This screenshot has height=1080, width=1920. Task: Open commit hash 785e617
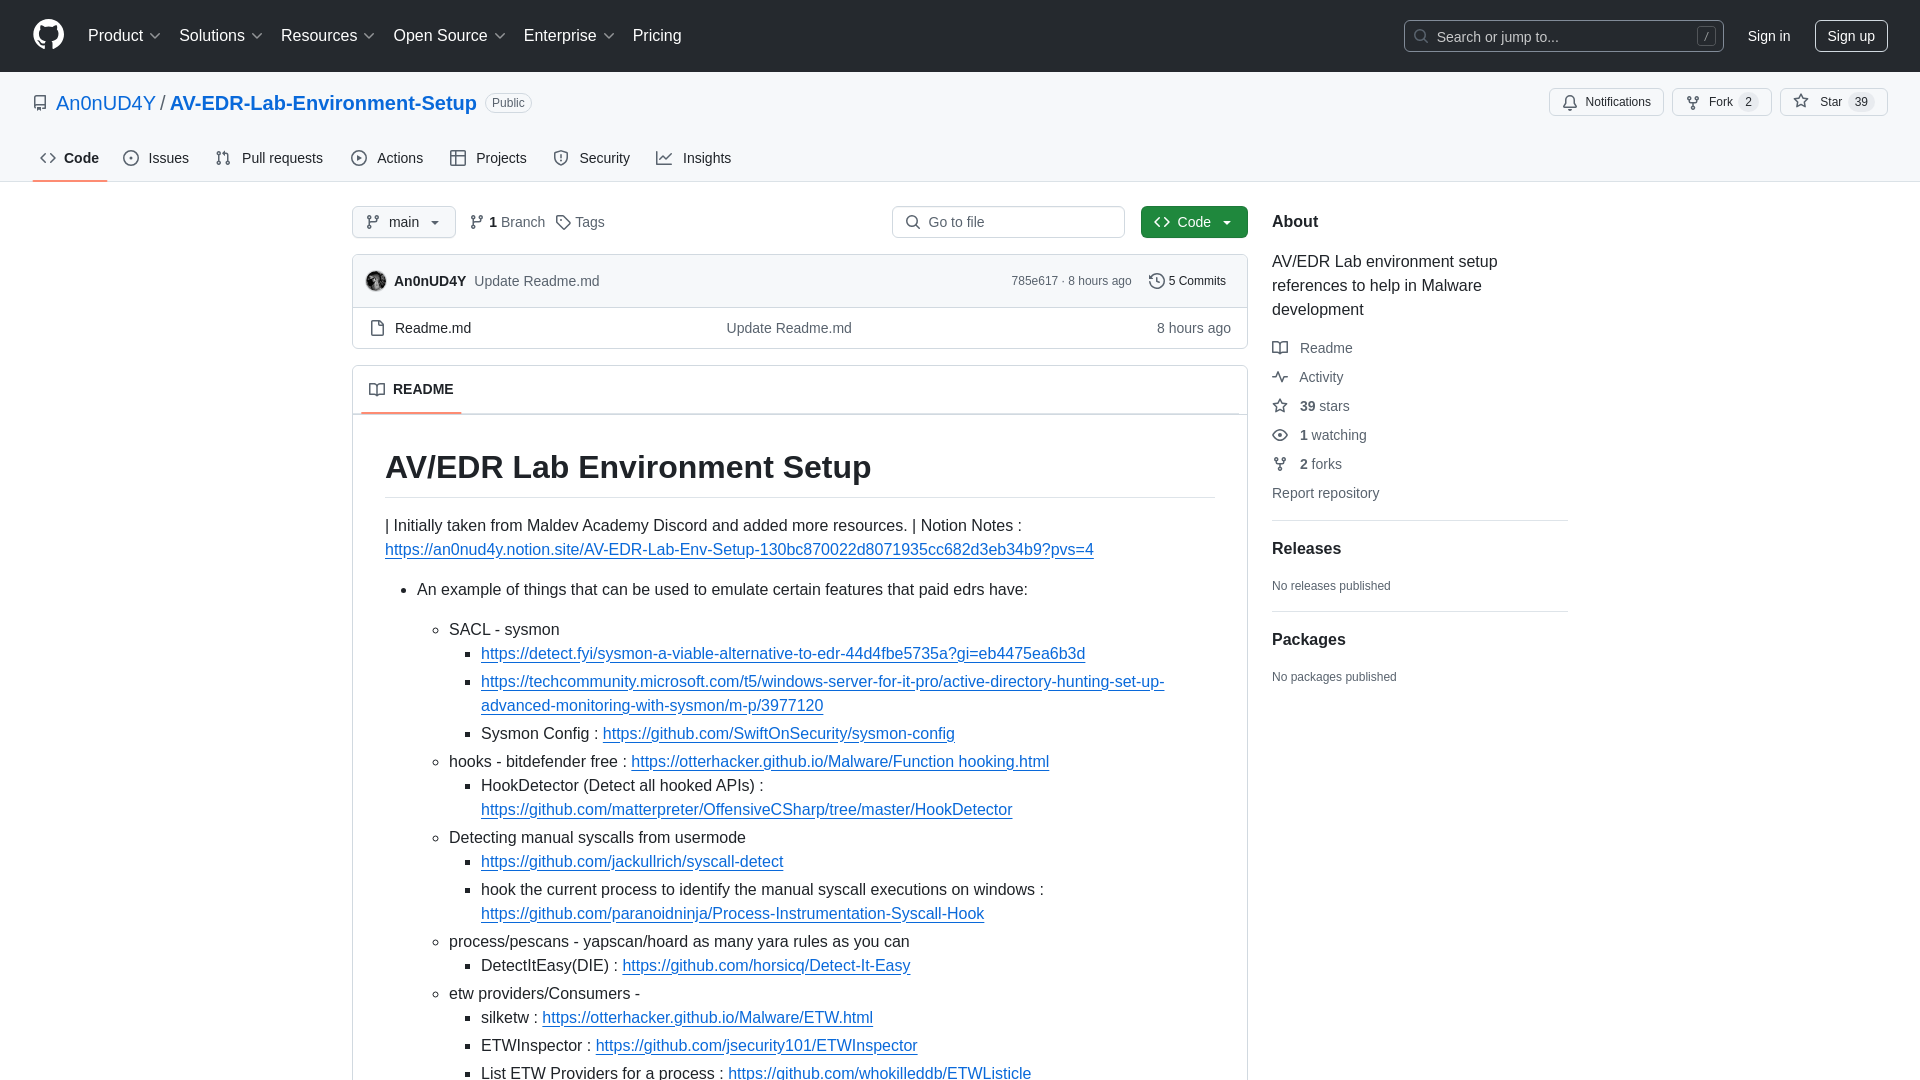(x=1034, y=281)
